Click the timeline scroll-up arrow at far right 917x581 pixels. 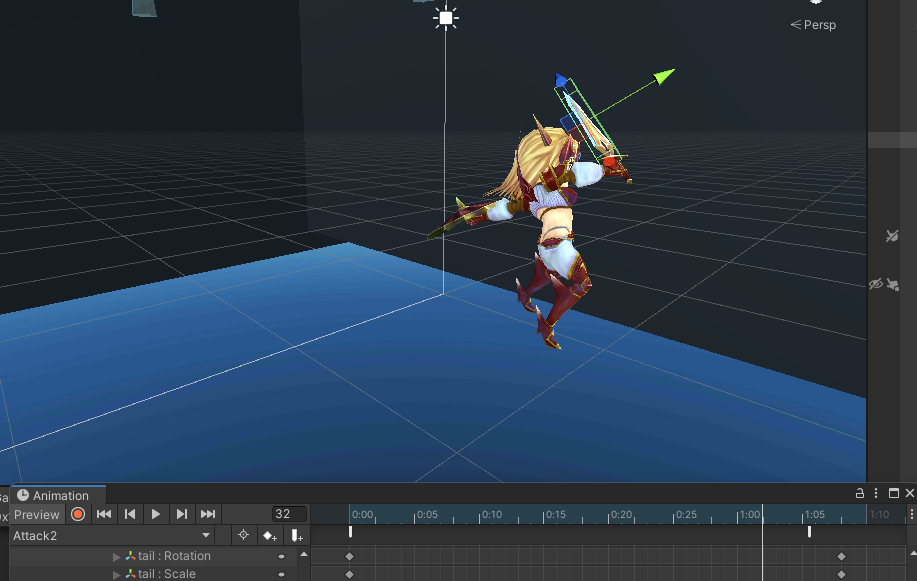tap(913, 554)
